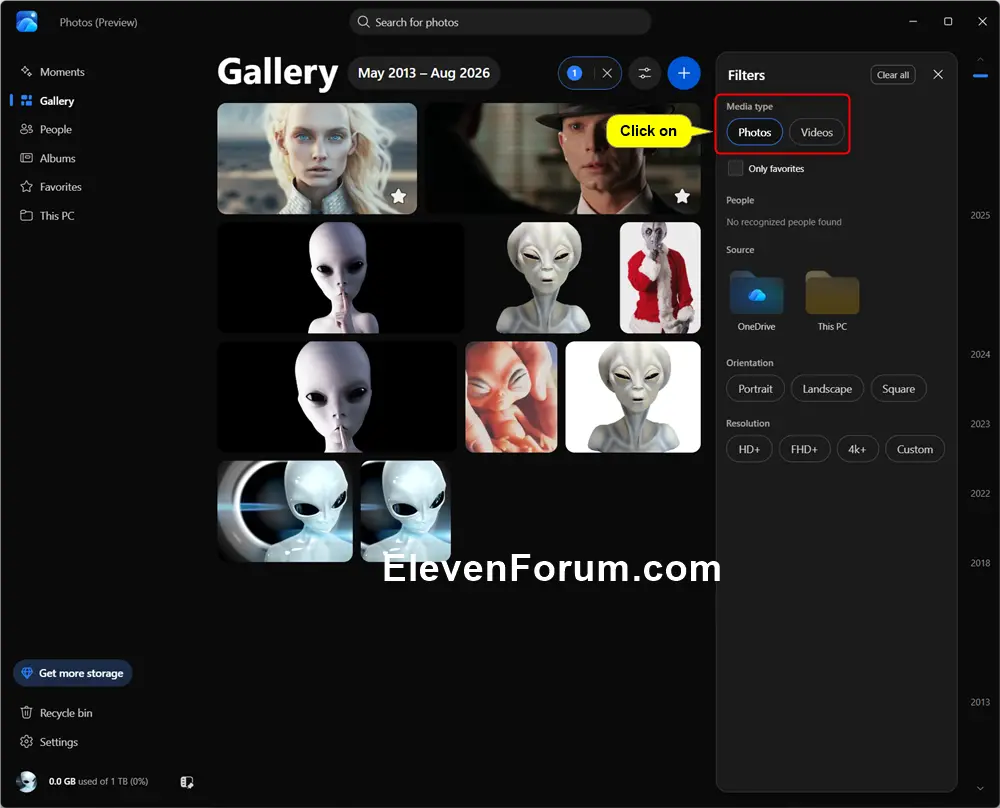Screen dimensions: 1000x808
Task: Click the 'No recognized people found' text
Action: point(784,222)
